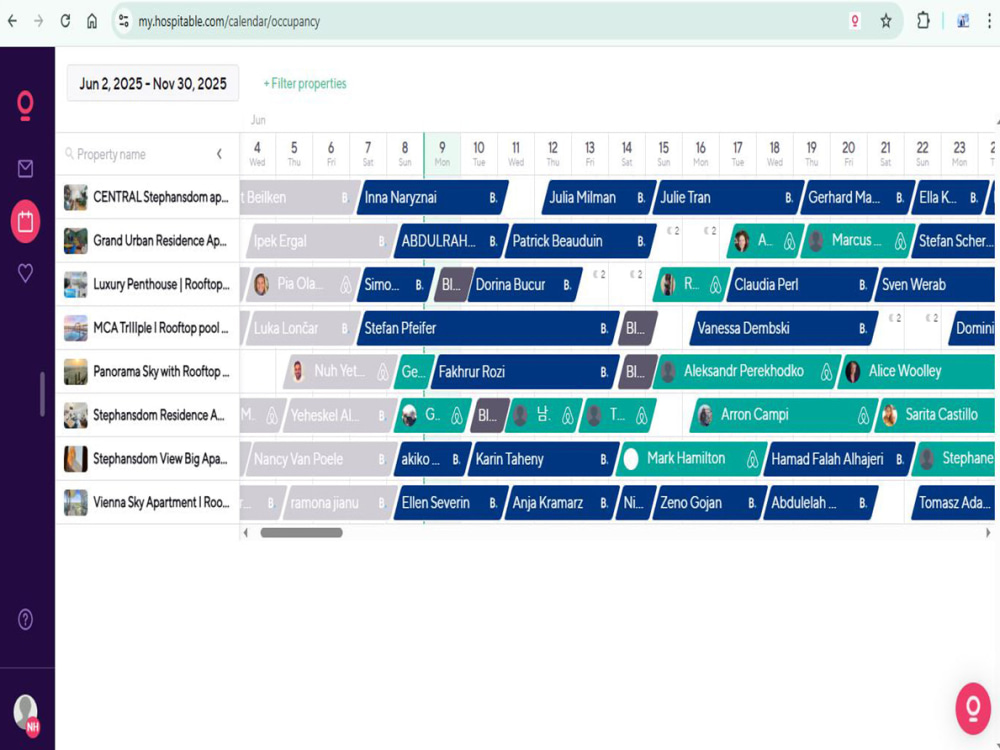Image resolution: width=1000 pixels, height=750 pixels.
Task: Open Luxury Penthouse Rooftop property row
Action: [x=147, y=284]
